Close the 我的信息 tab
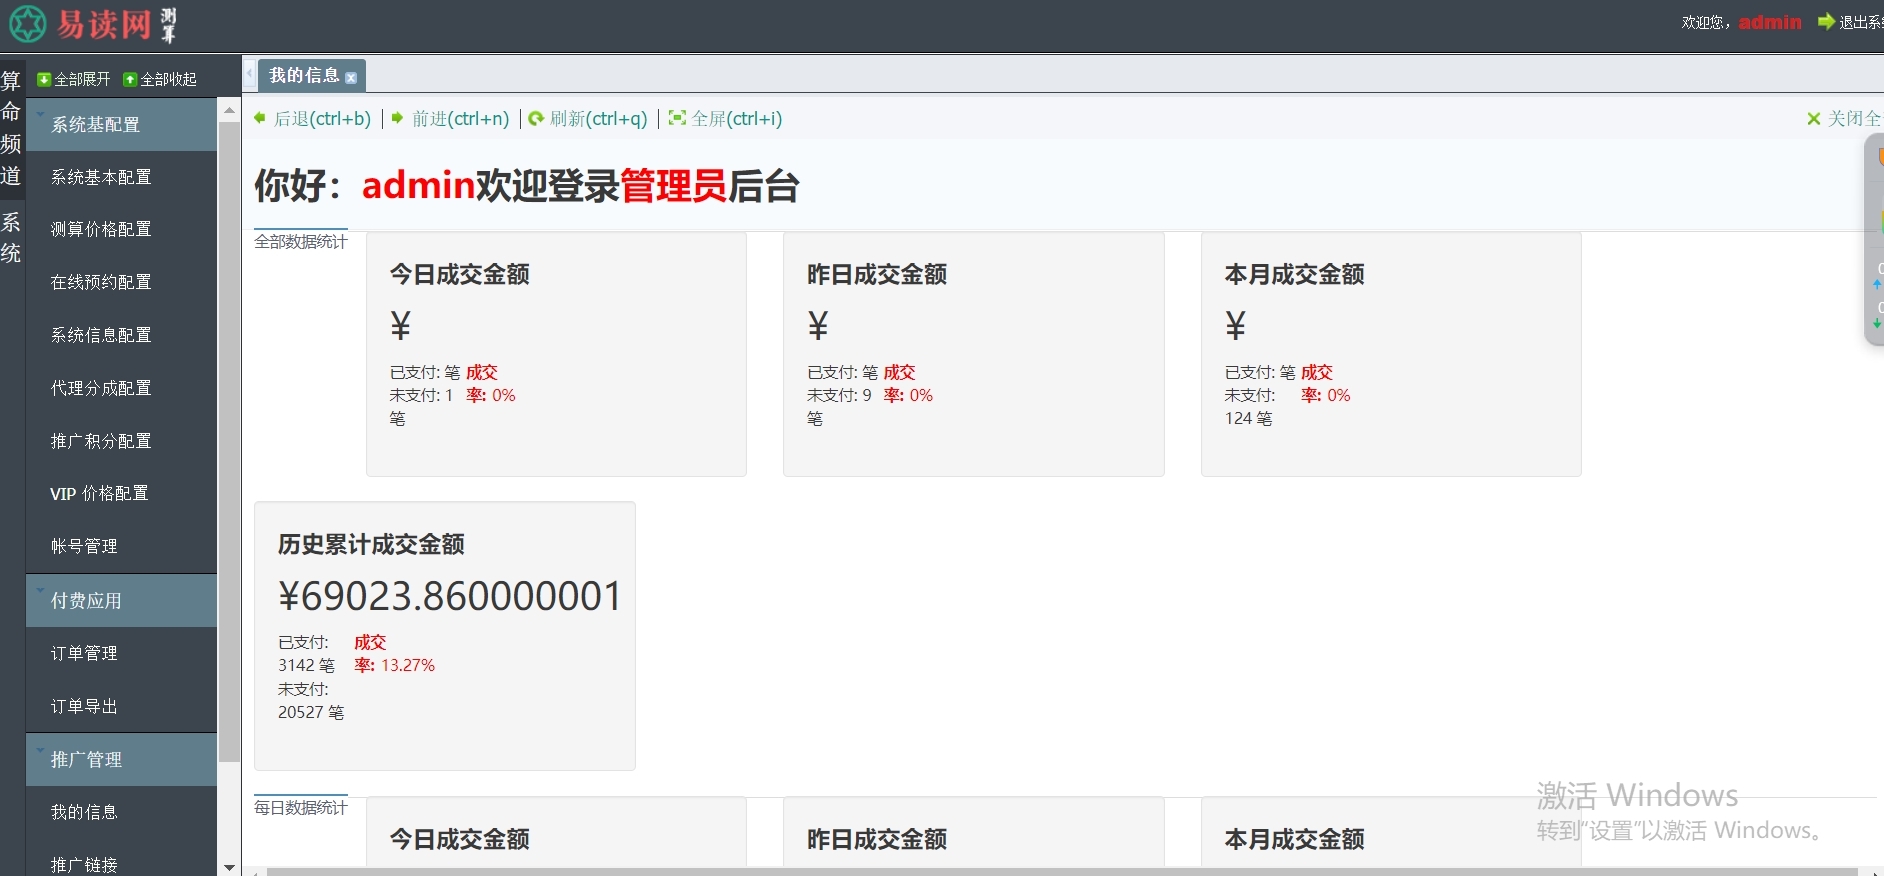Image resolution: width=1884 pixels, height=876 pixels. click(351, 77)
